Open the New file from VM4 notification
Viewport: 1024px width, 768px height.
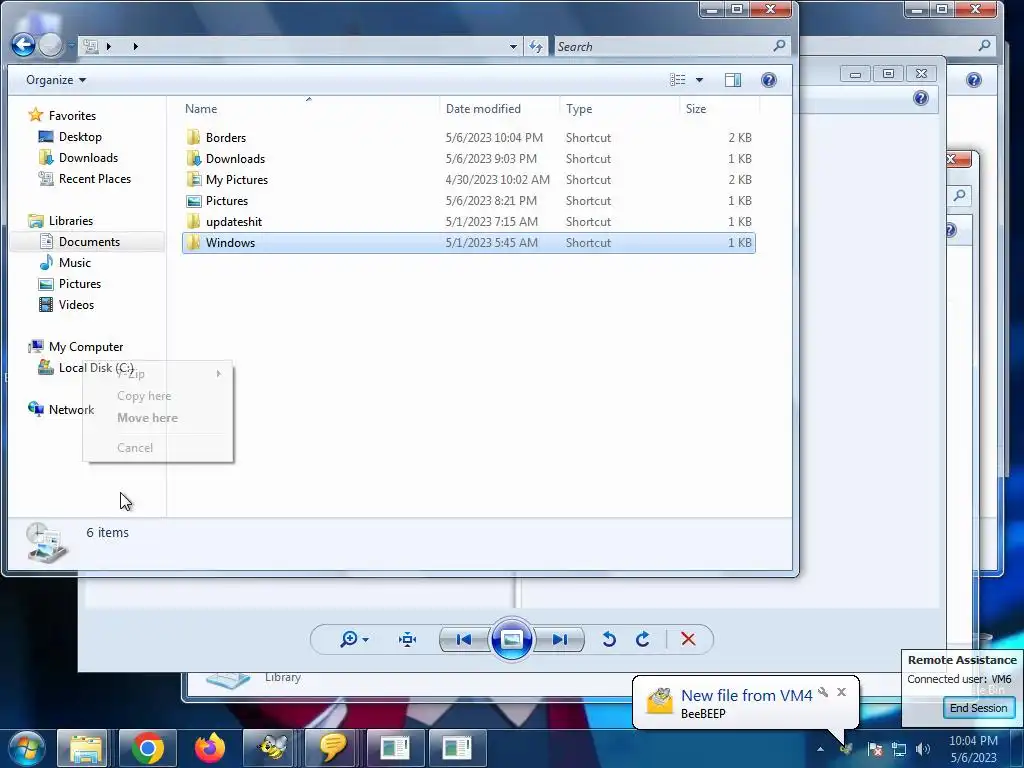click(x=746, y=696)
